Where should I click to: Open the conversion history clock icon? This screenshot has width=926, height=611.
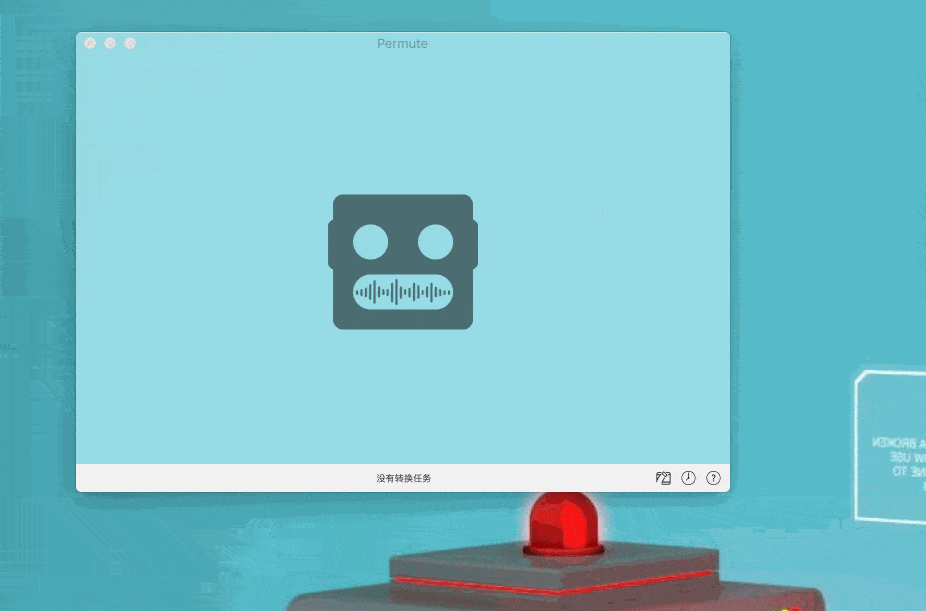688,478
